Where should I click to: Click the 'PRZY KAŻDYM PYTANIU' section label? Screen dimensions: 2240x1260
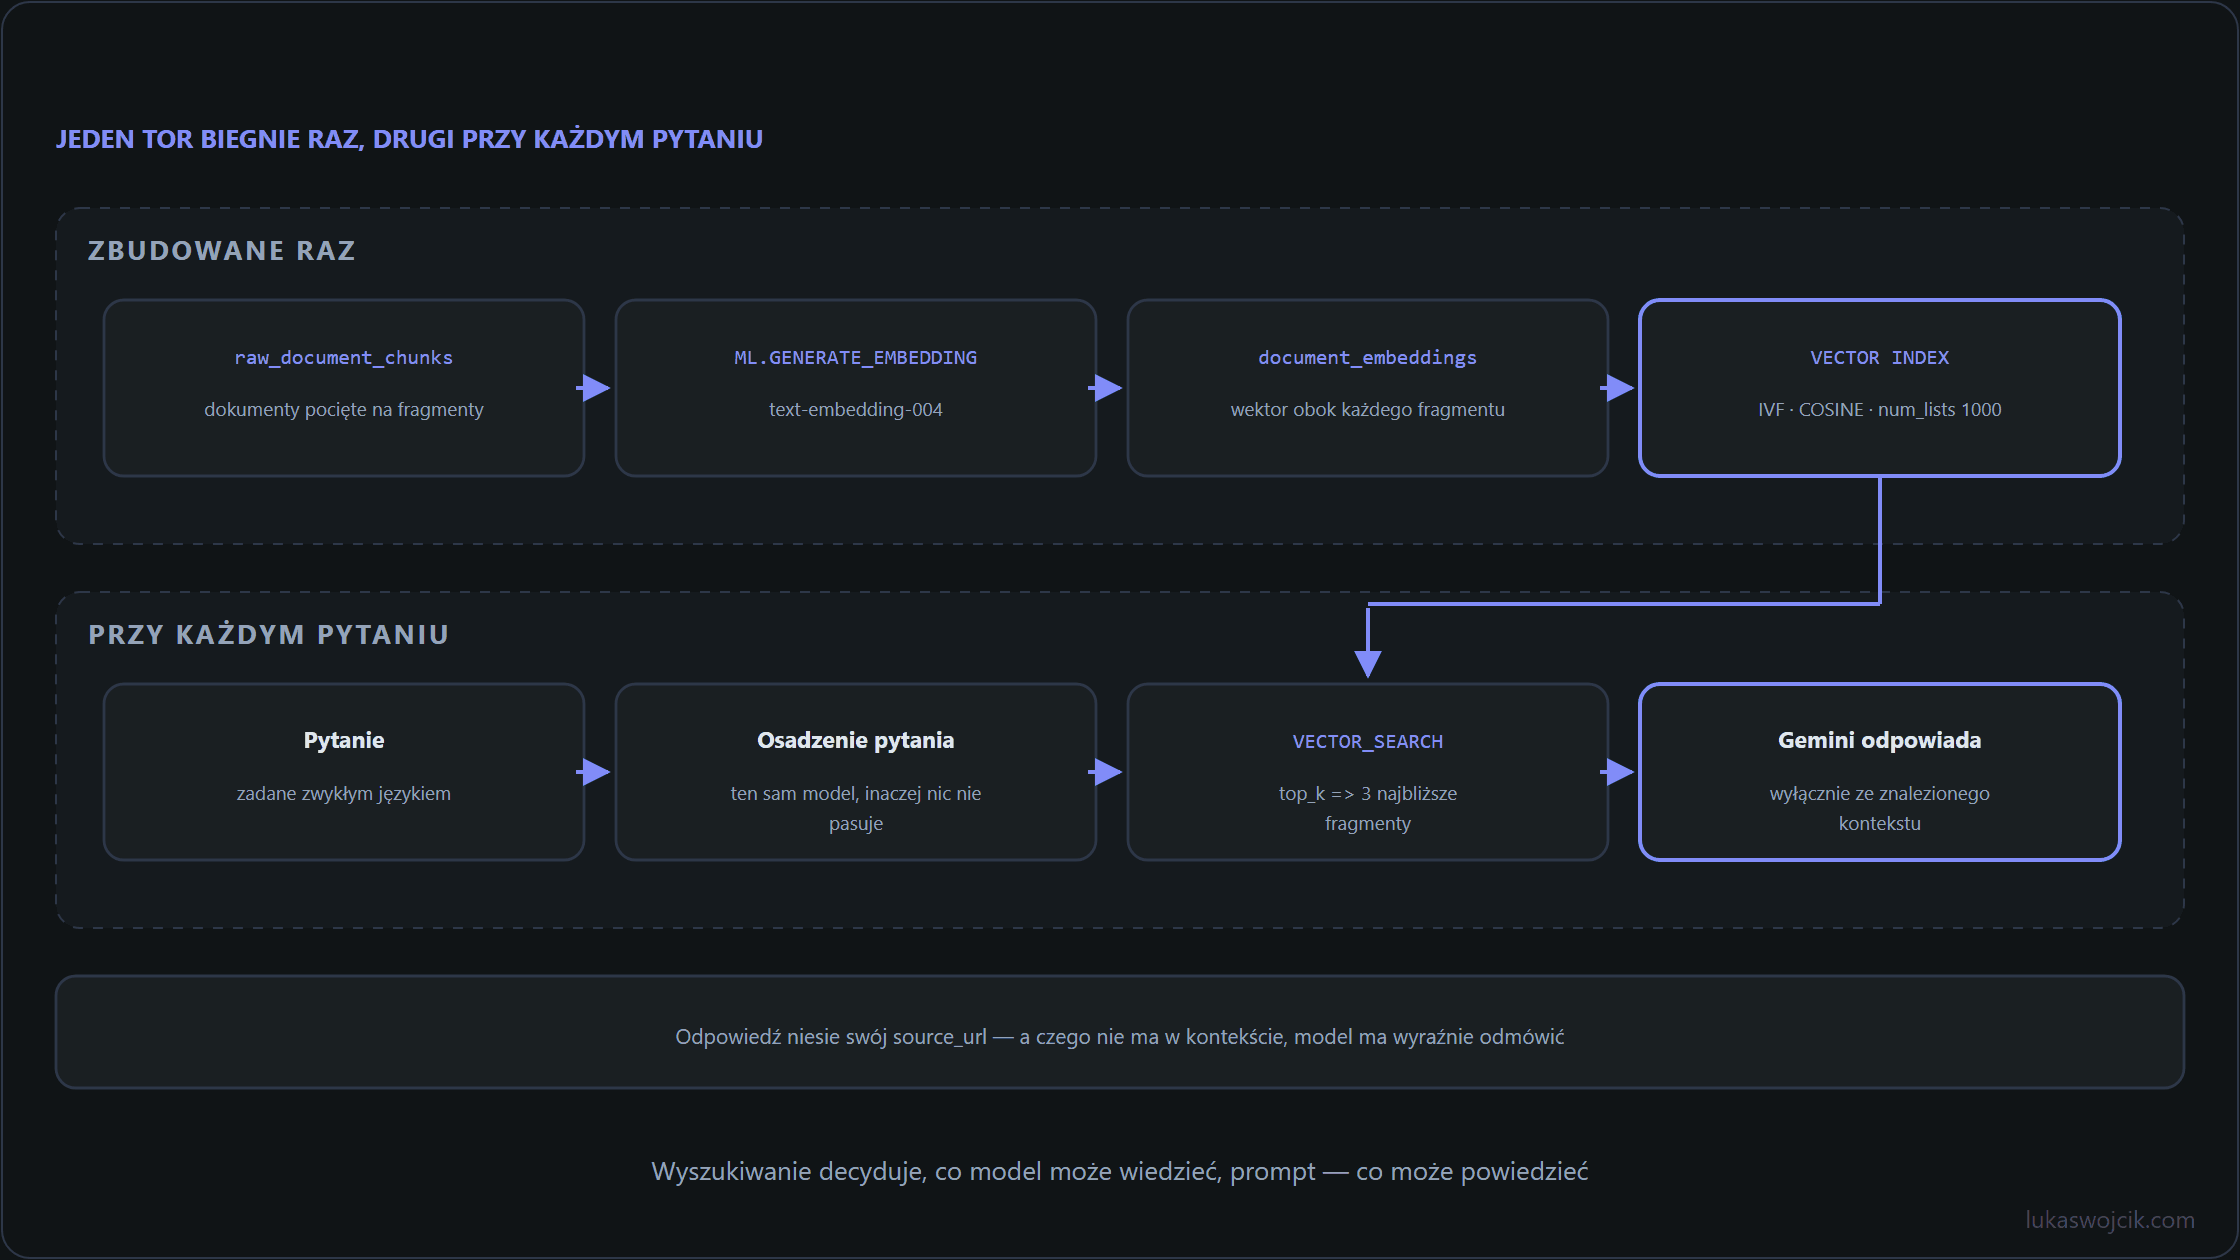coord(269,634)
